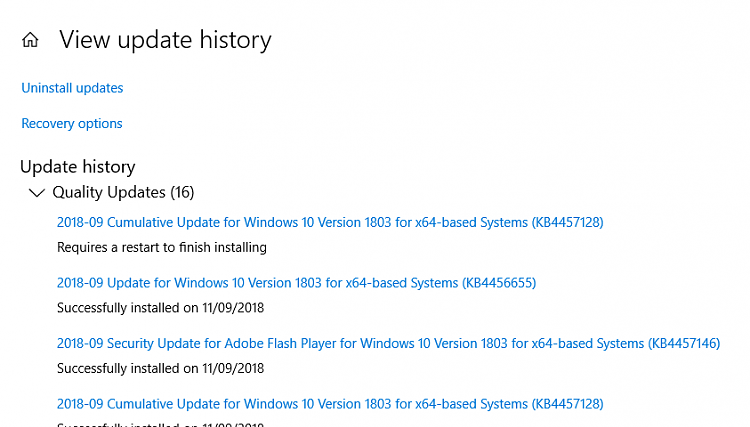The width and height of the screenshot is (750, 427).
Task: Click the Update history heading
Action: [x=77, y=166]
